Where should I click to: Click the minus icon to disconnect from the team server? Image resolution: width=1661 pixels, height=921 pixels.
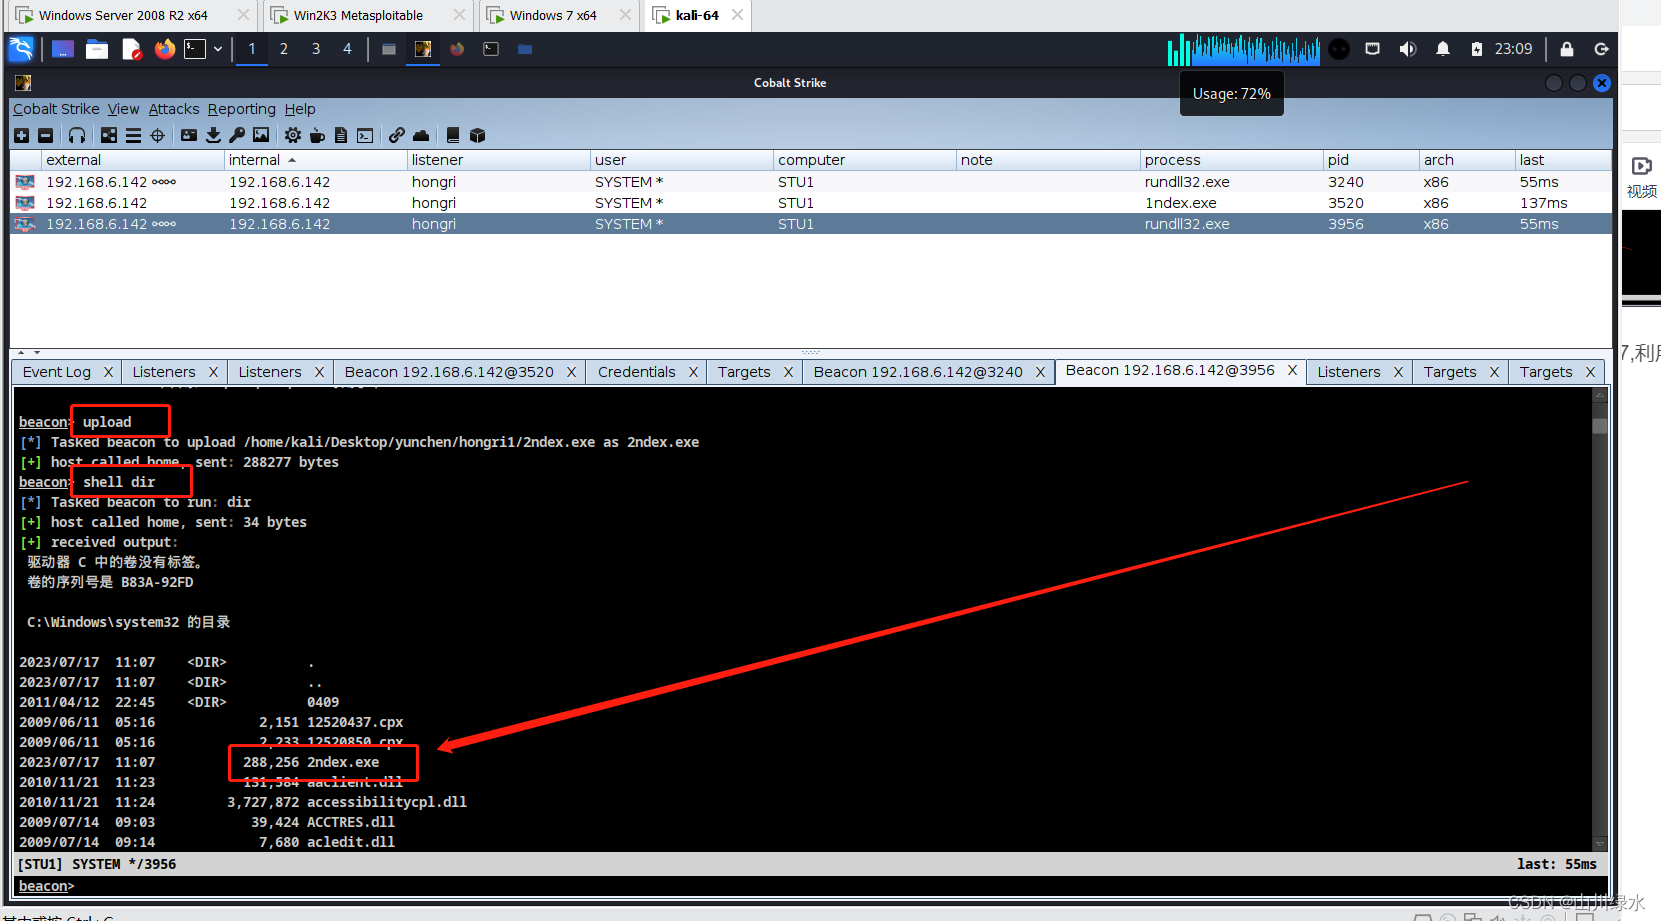(x=46, y=135)
